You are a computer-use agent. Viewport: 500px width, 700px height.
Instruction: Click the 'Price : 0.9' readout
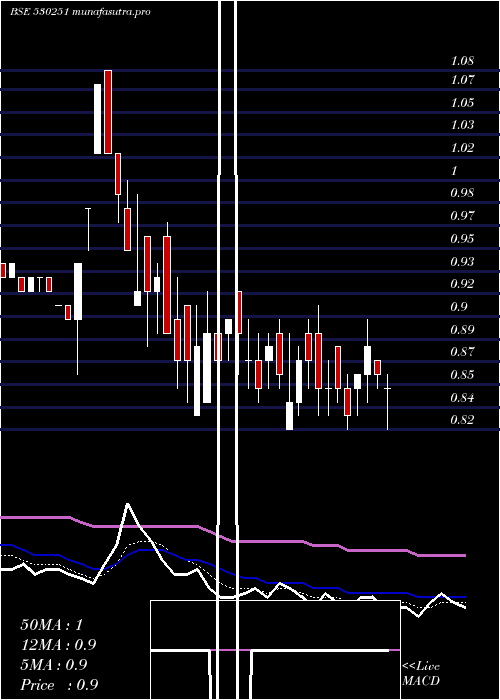[59, 685]
